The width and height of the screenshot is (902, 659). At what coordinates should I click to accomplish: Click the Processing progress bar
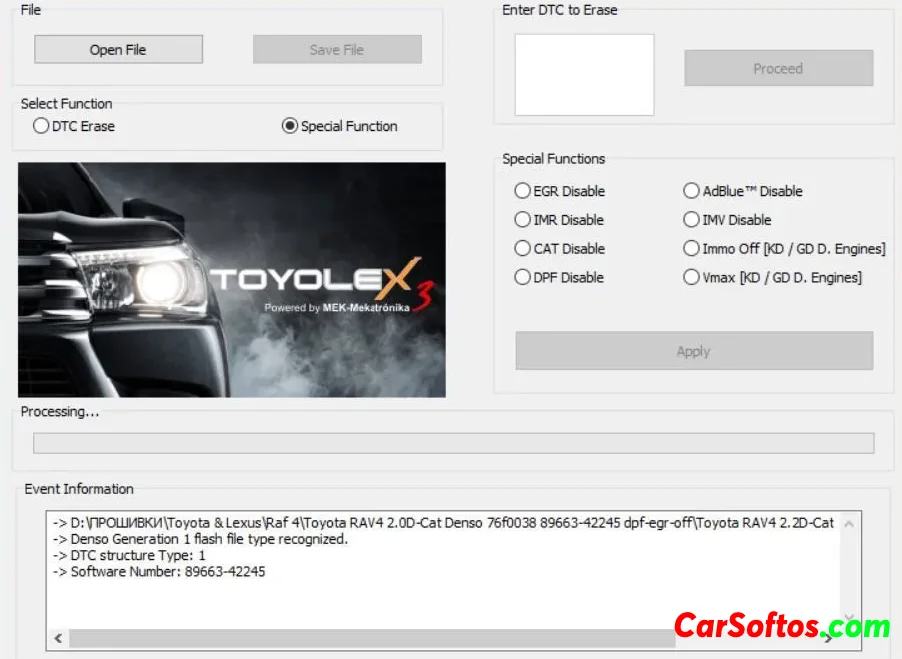point(453,443)
